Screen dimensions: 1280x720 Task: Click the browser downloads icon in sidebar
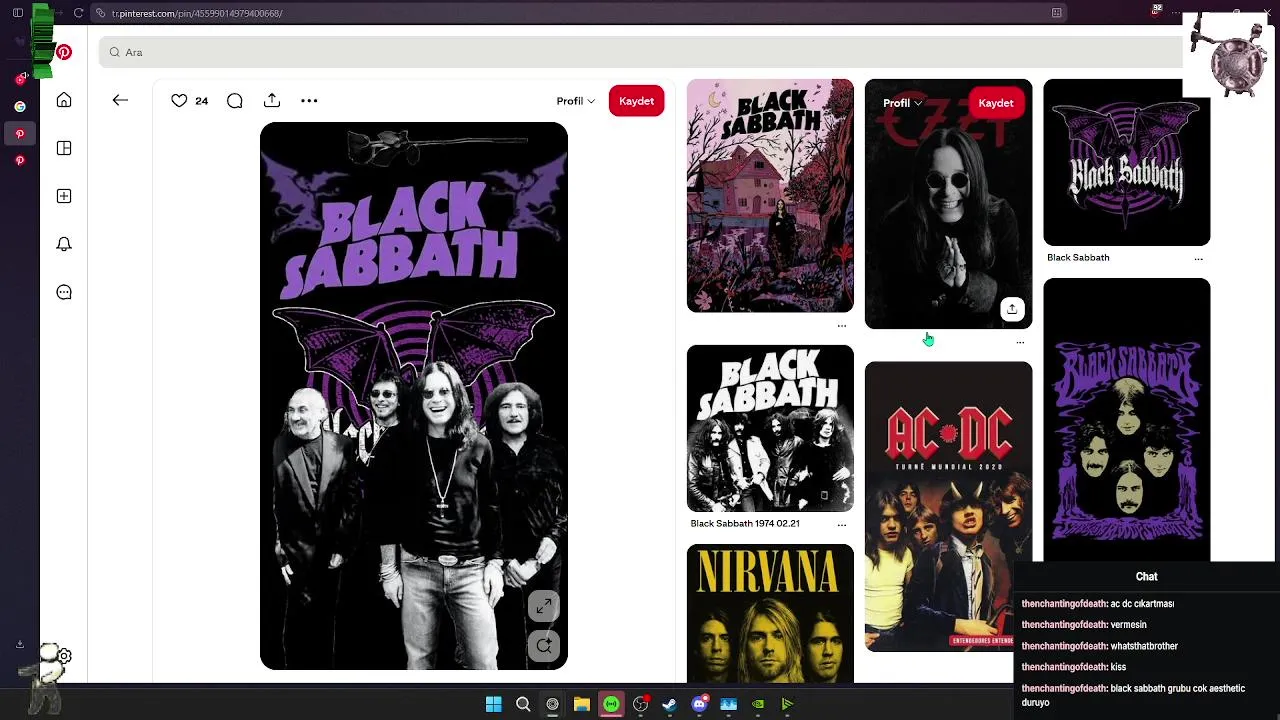click(20, 644)
